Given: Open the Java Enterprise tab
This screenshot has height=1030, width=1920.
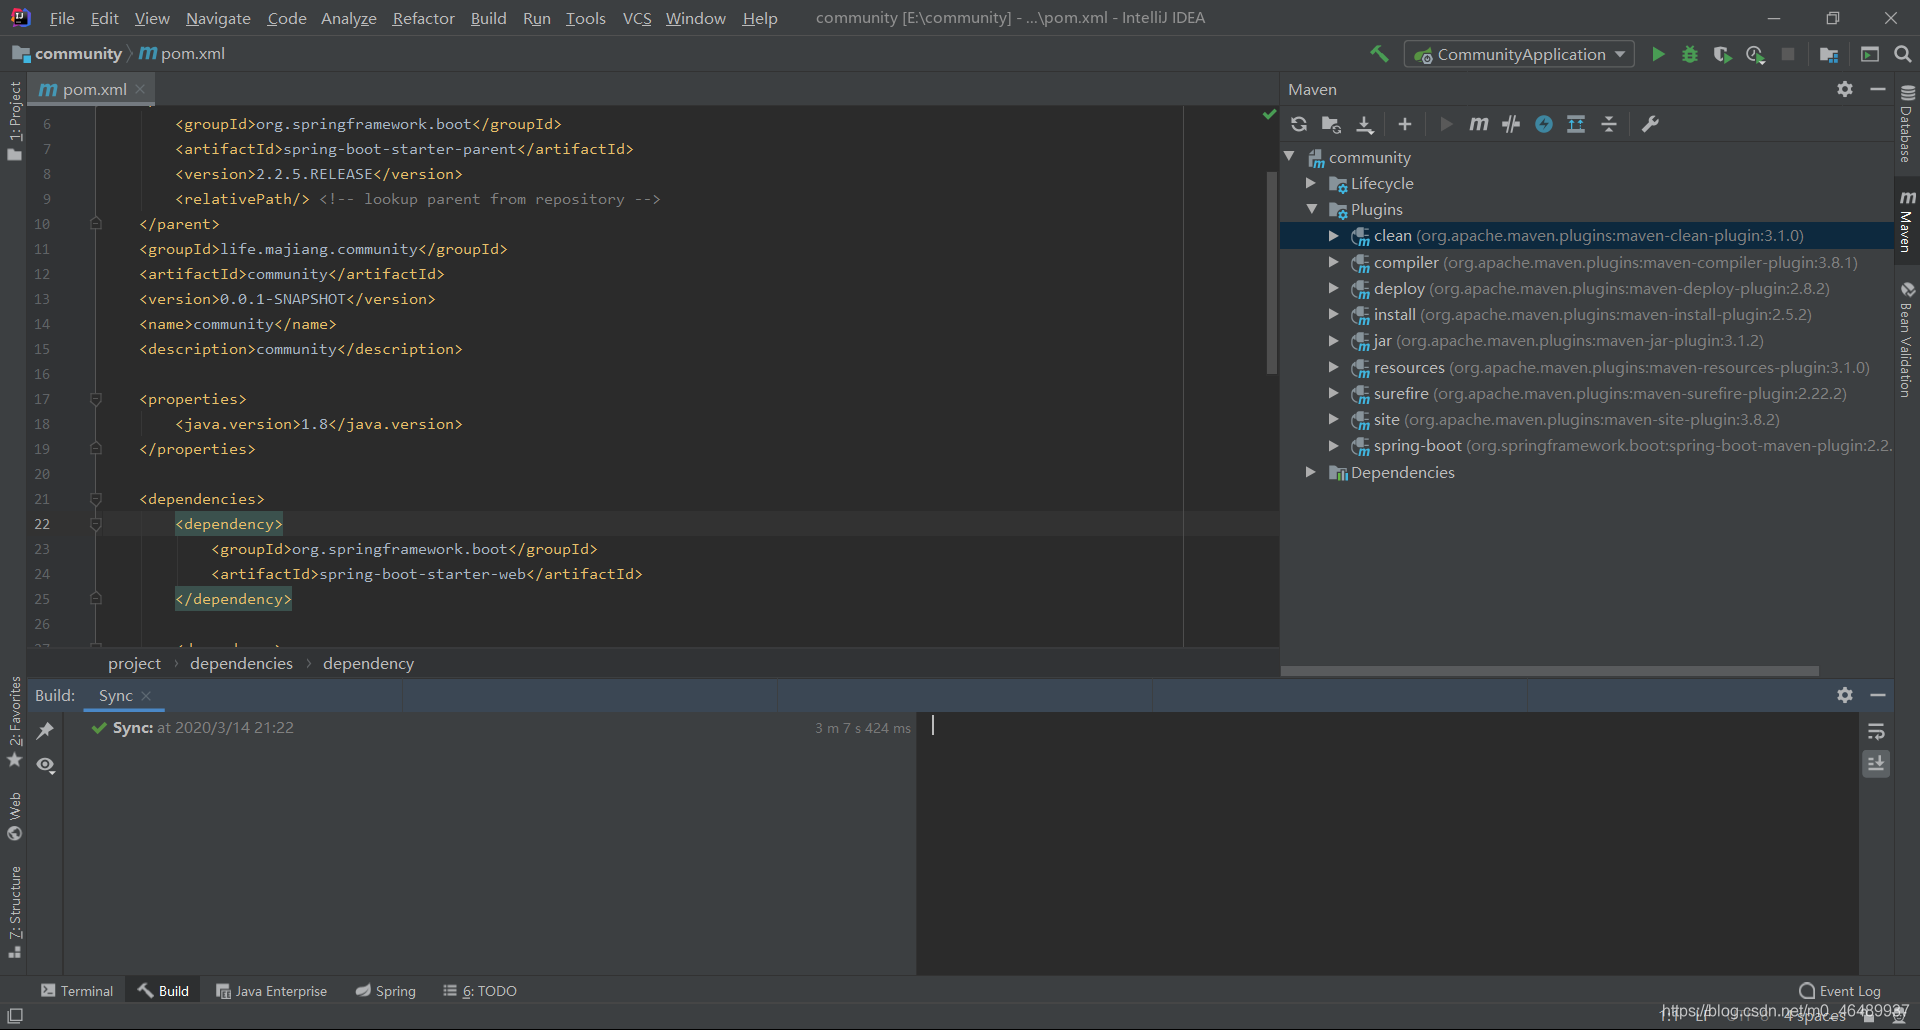Looking at the screenshot, I should [272, 991].
